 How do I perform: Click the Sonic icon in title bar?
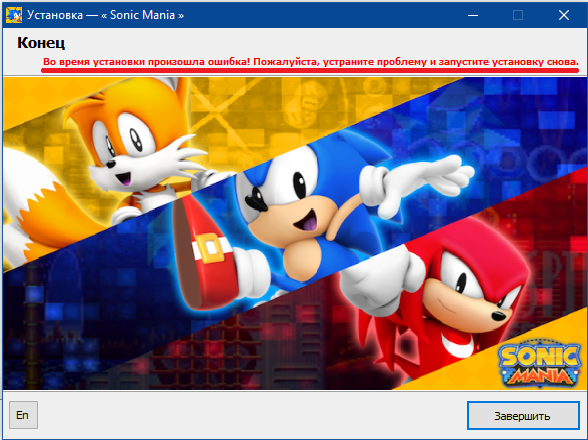14,15
